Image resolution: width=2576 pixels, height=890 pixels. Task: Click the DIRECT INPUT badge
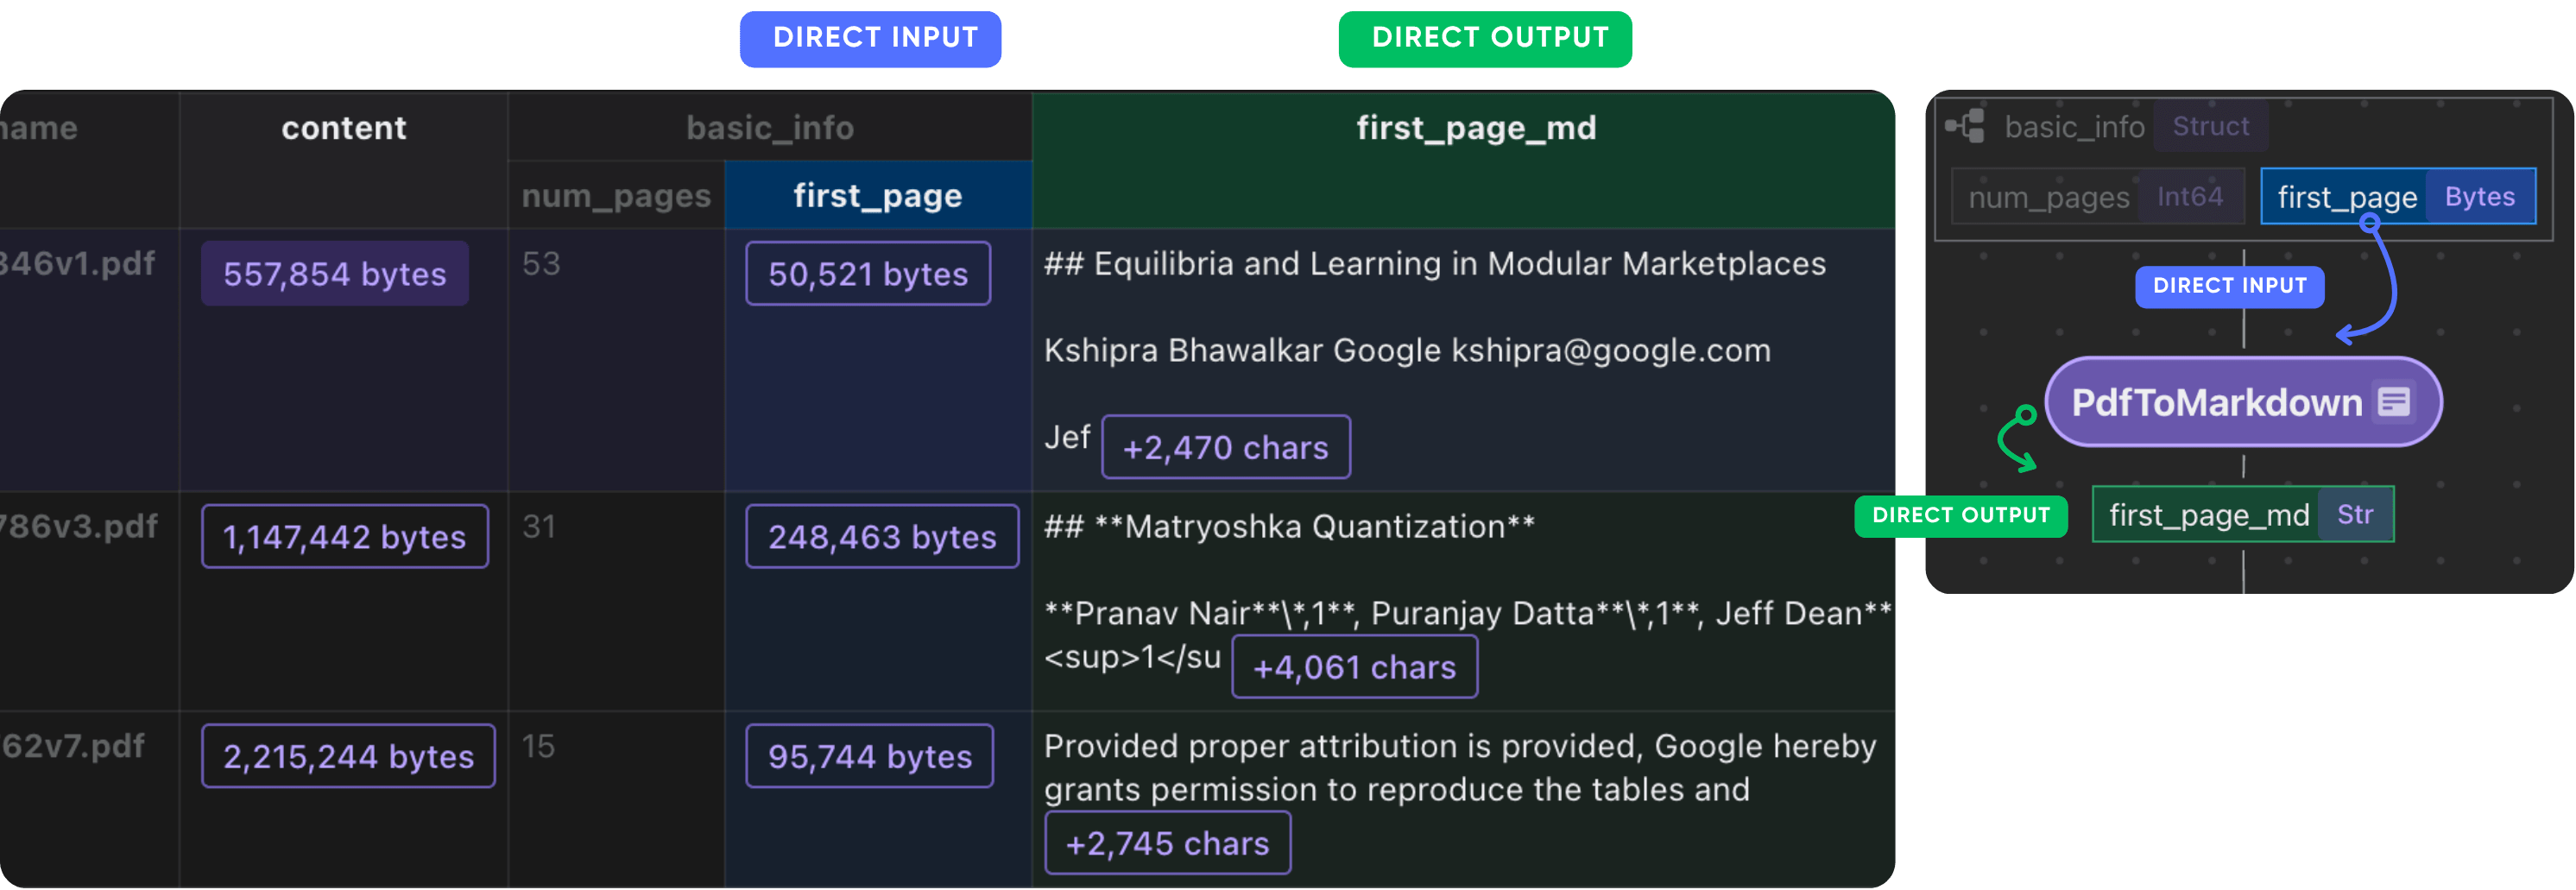(869, 39)
